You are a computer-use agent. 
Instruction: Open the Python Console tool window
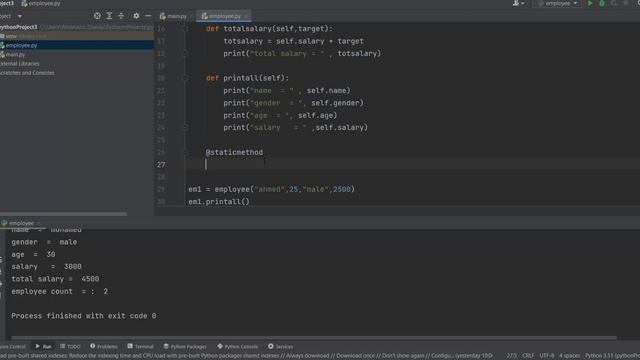(x=238, y=347)
